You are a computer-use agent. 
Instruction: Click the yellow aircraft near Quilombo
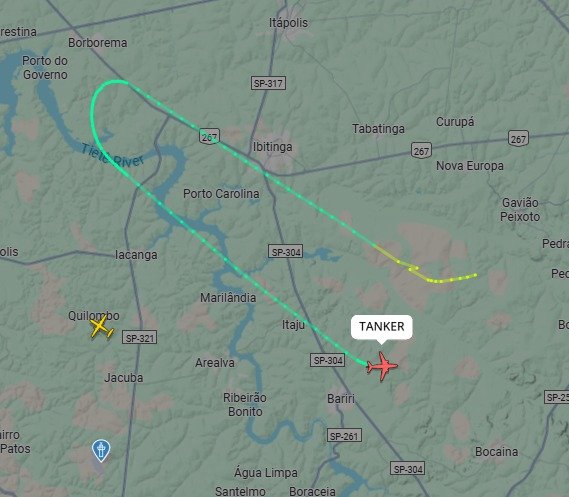(x=101, y=327)
